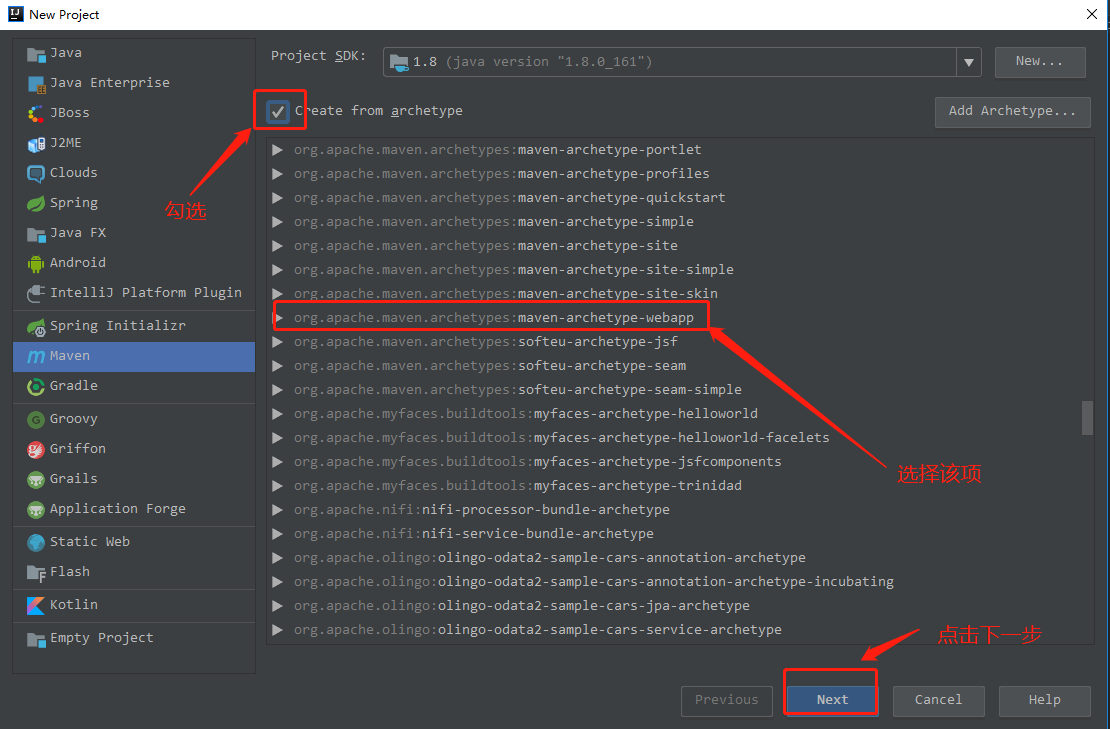Click New... SDK button
Image resolution: width=1110 pixels, height=729 pixels.
1039,62
